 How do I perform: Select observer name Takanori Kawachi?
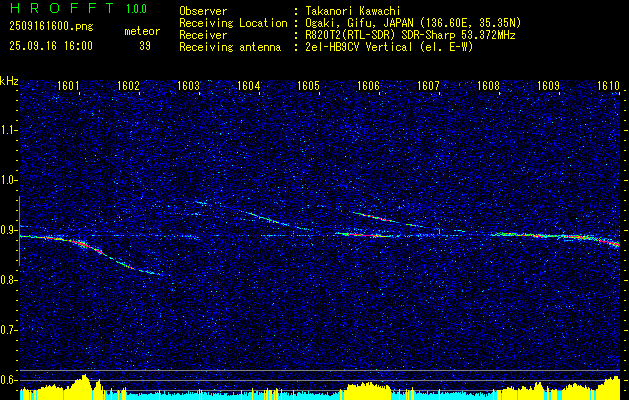[x=352, y=11]
